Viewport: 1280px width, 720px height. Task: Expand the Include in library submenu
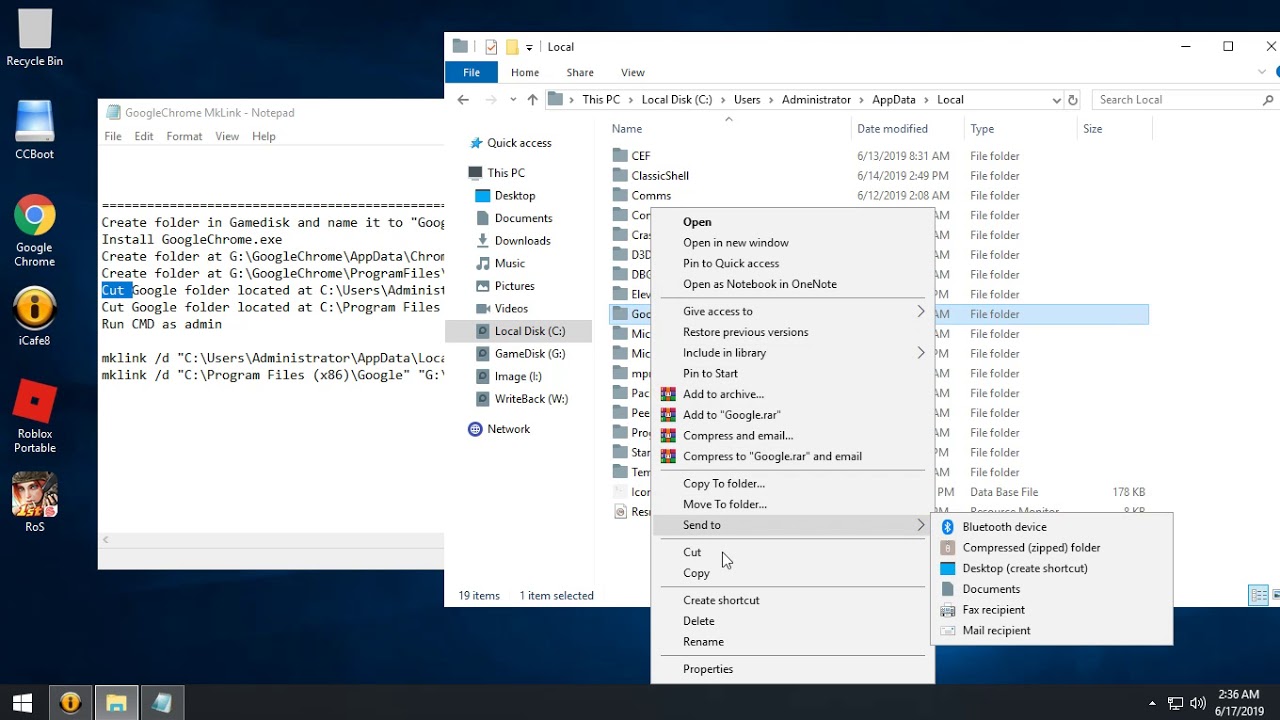click(x=921, y=352)
